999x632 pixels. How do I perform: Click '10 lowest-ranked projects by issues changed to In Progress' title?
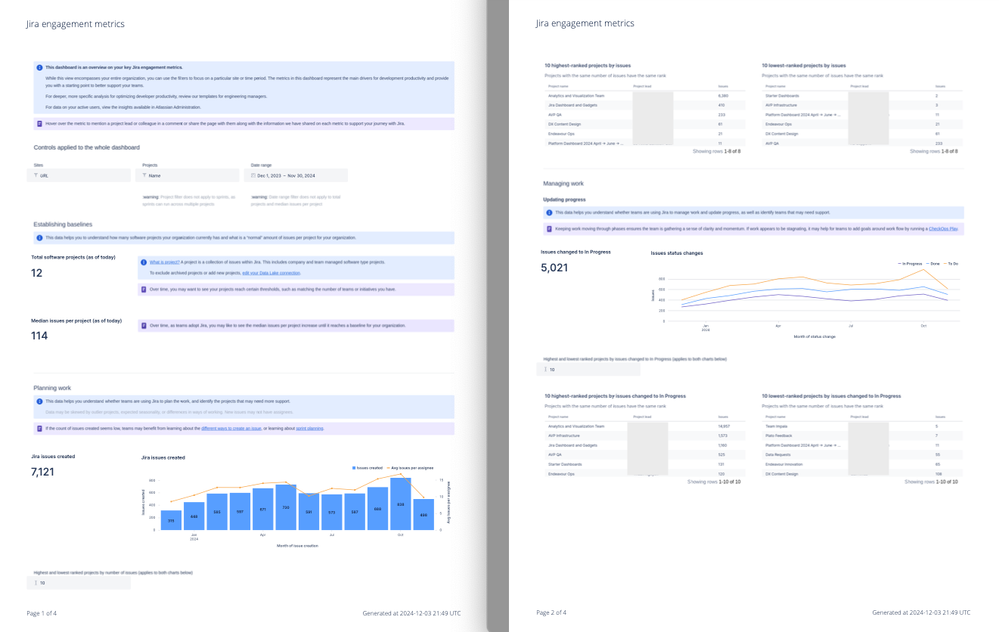point(831,396)
